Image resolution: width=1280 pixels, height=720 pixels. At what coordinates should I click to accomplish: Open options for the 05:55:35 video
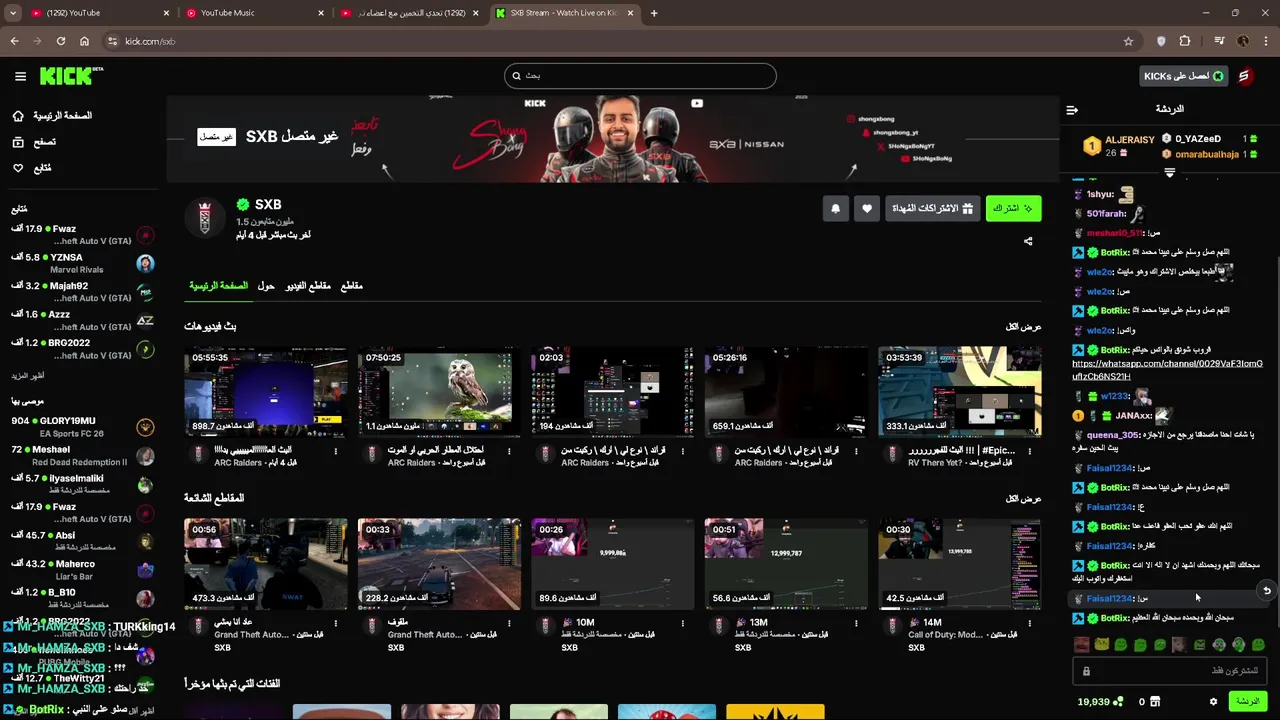coord(336,451)
